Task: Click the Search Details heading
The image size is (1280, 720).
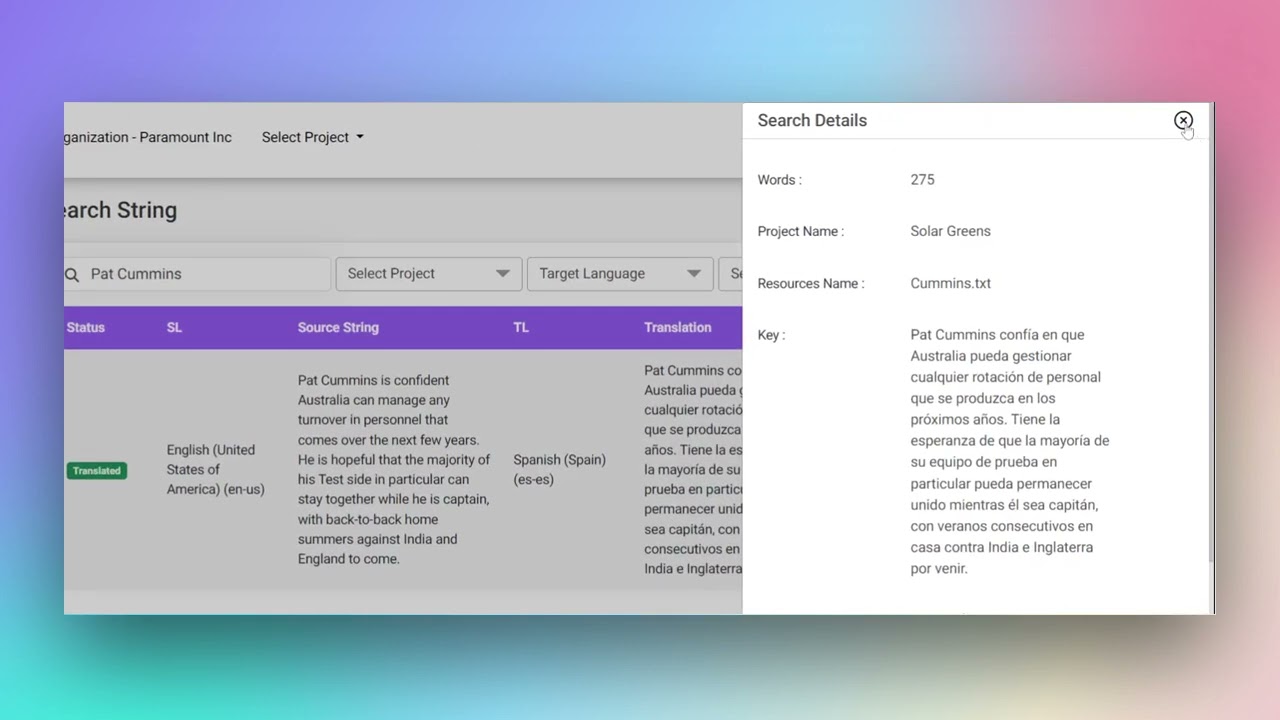Action: point(812,120)
